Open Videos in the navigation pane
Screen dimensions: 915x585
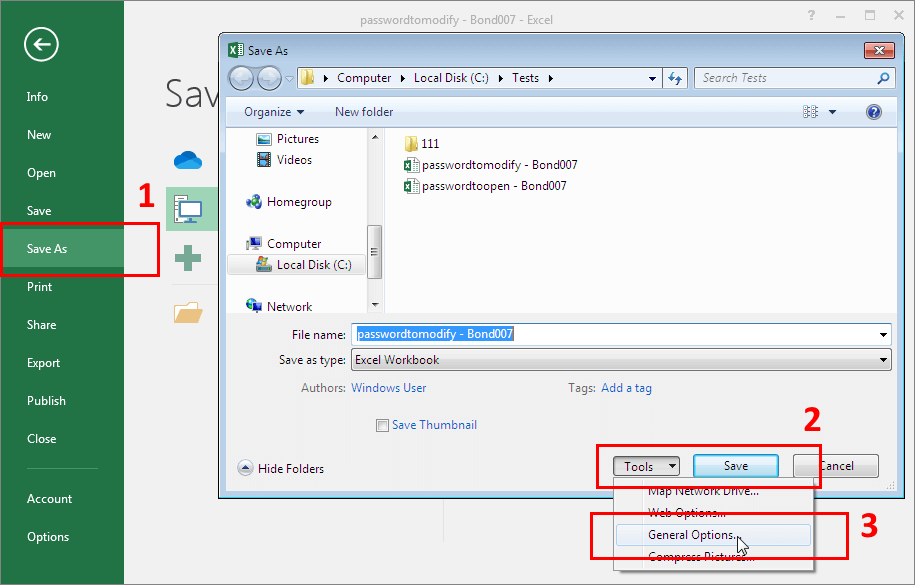pos(284,159)
